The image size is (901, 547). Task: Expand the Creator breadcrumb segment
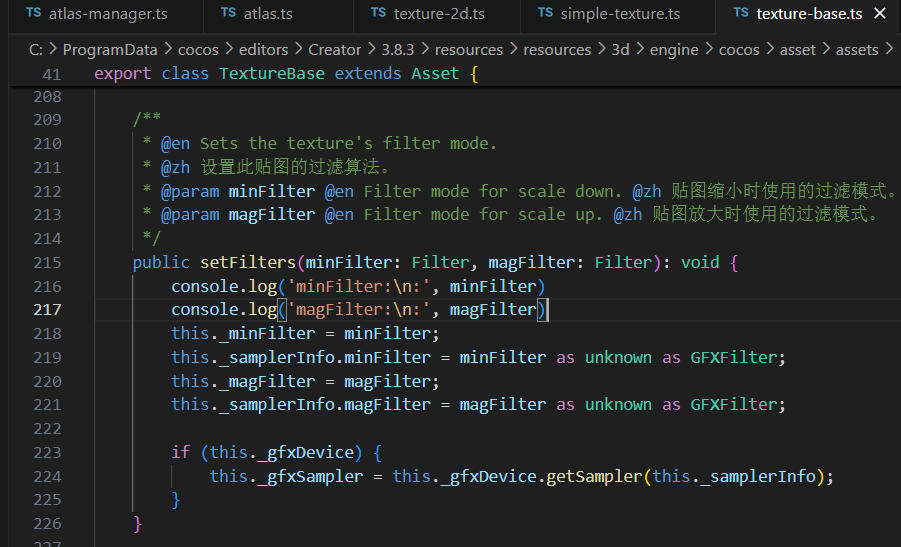[x=335, y=49]
